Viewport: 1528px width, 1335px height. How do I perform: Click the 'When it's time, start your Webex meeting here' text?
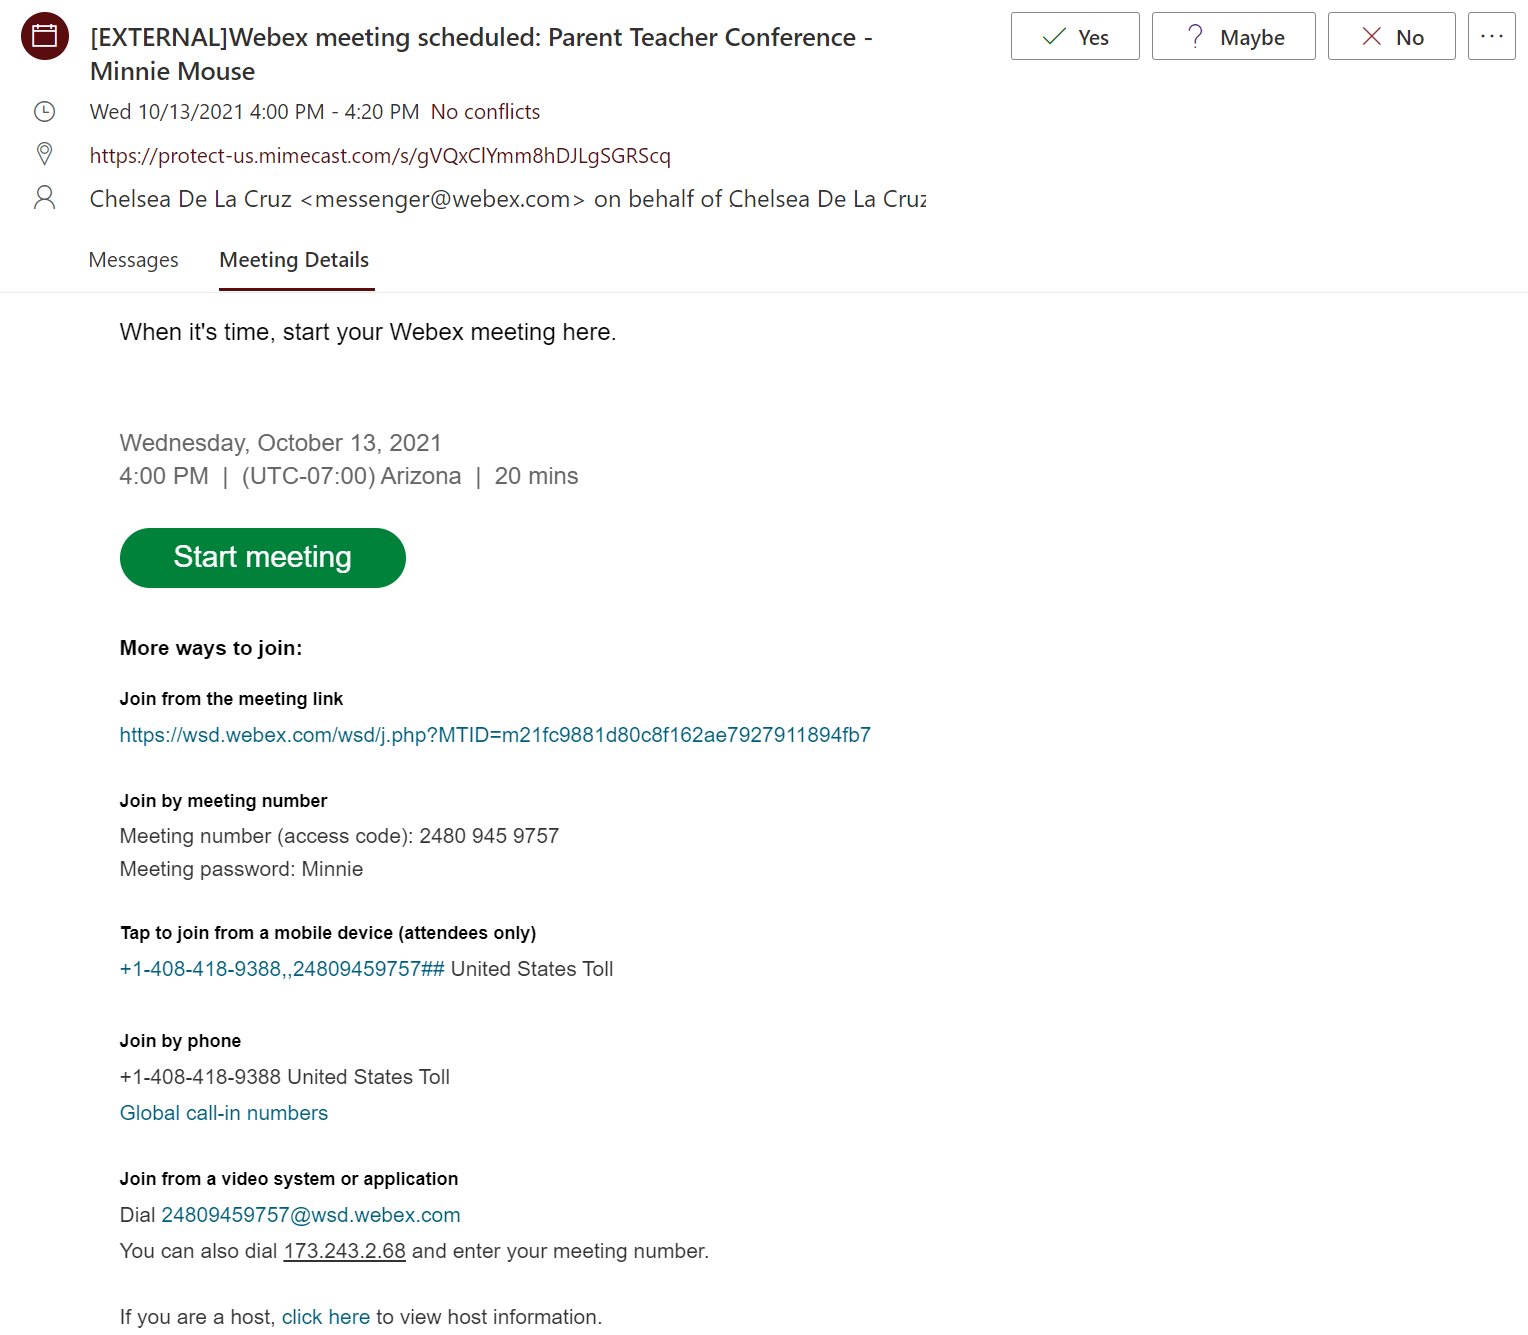tap(368, 332)
